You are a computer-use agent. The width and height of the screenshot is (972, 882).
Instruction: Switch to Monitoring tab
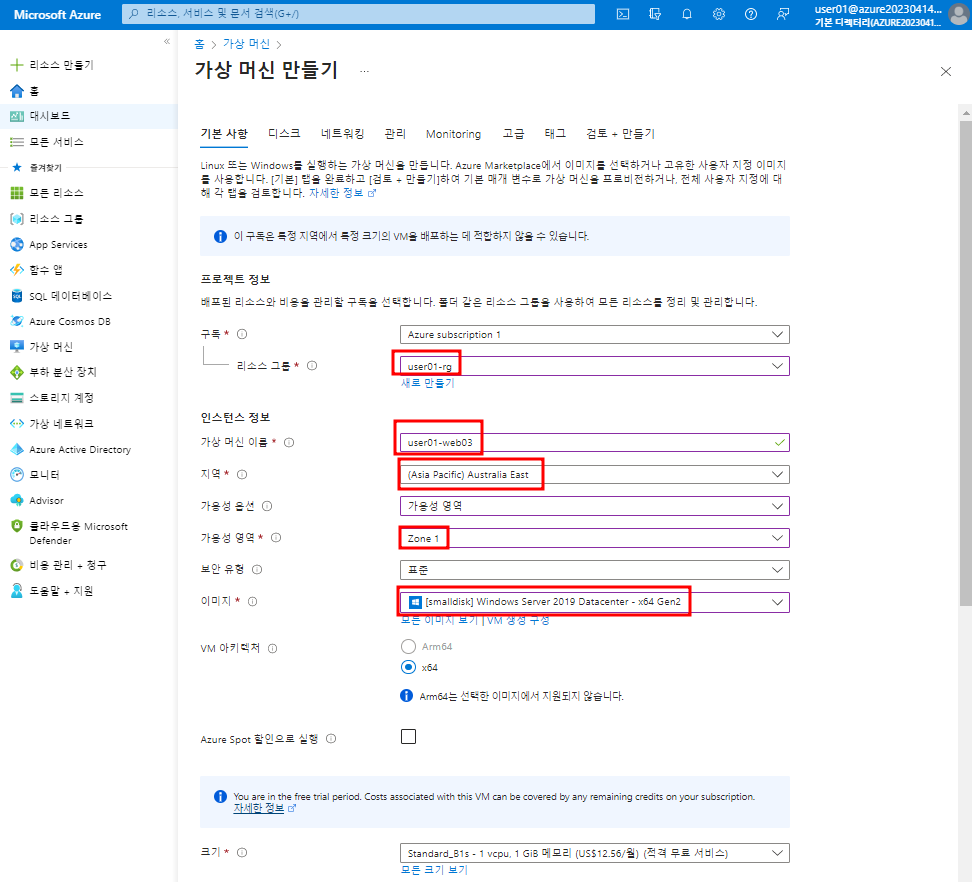coord(453,134)
